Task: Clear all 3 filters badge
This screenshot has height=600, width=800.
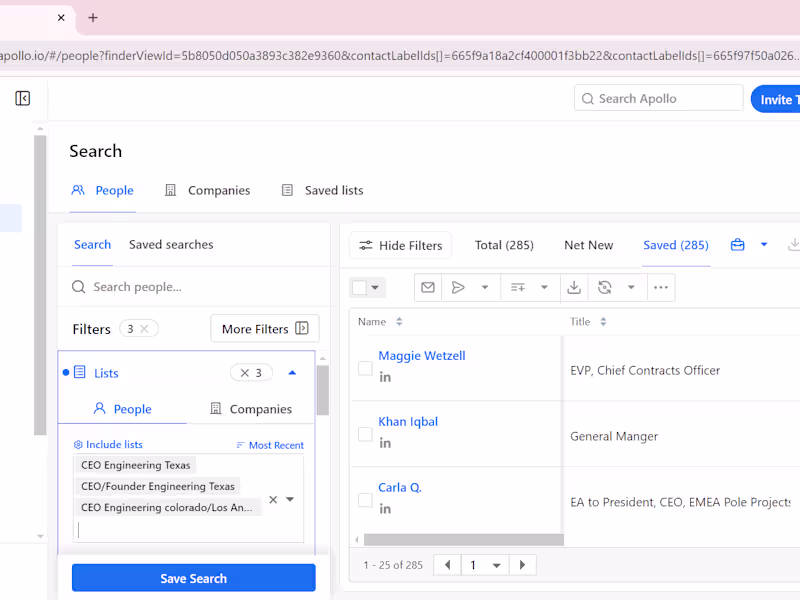Action: tap(139, 329)
